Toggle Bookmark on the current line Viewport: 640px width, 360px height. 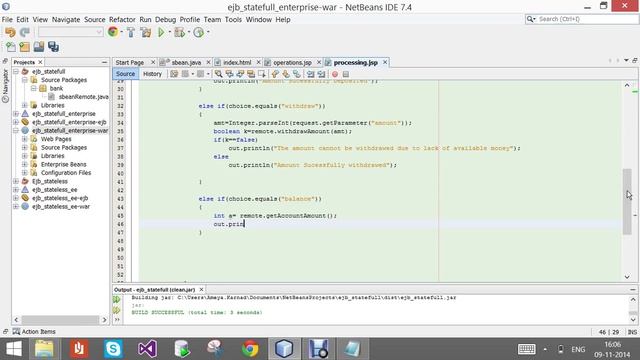click(297, 74)
